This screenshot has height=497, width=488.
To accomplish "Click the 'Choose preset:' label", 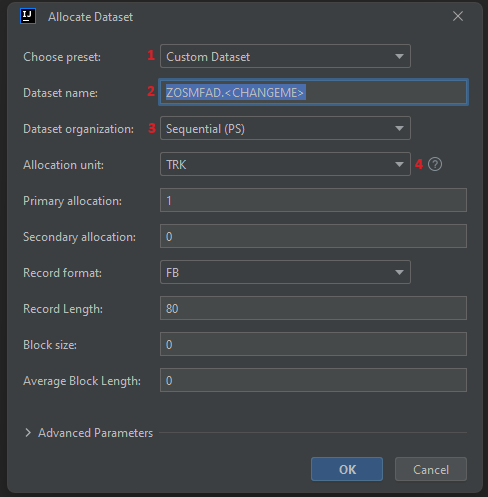I will 62,57.
